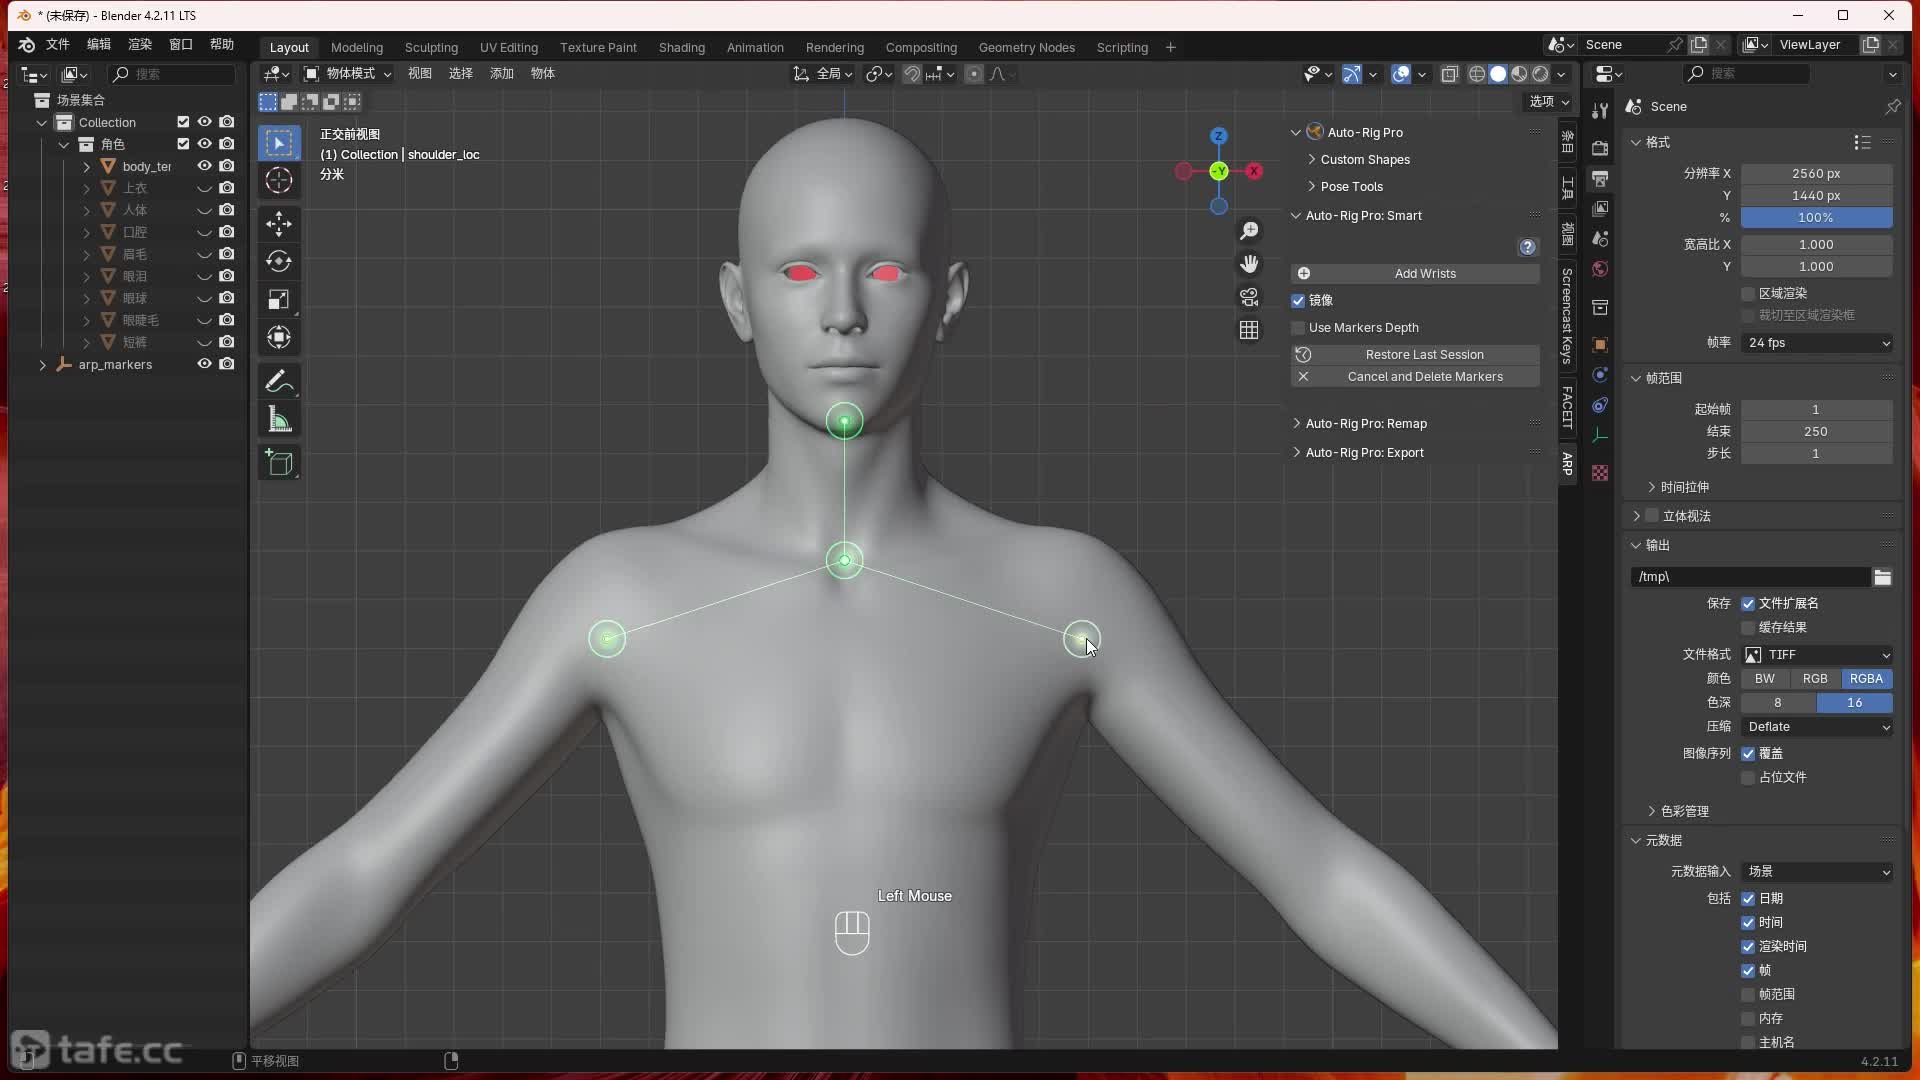Select the Scale tool
The height and width of the screenshot is (1080, 1920).
(279, 300)
